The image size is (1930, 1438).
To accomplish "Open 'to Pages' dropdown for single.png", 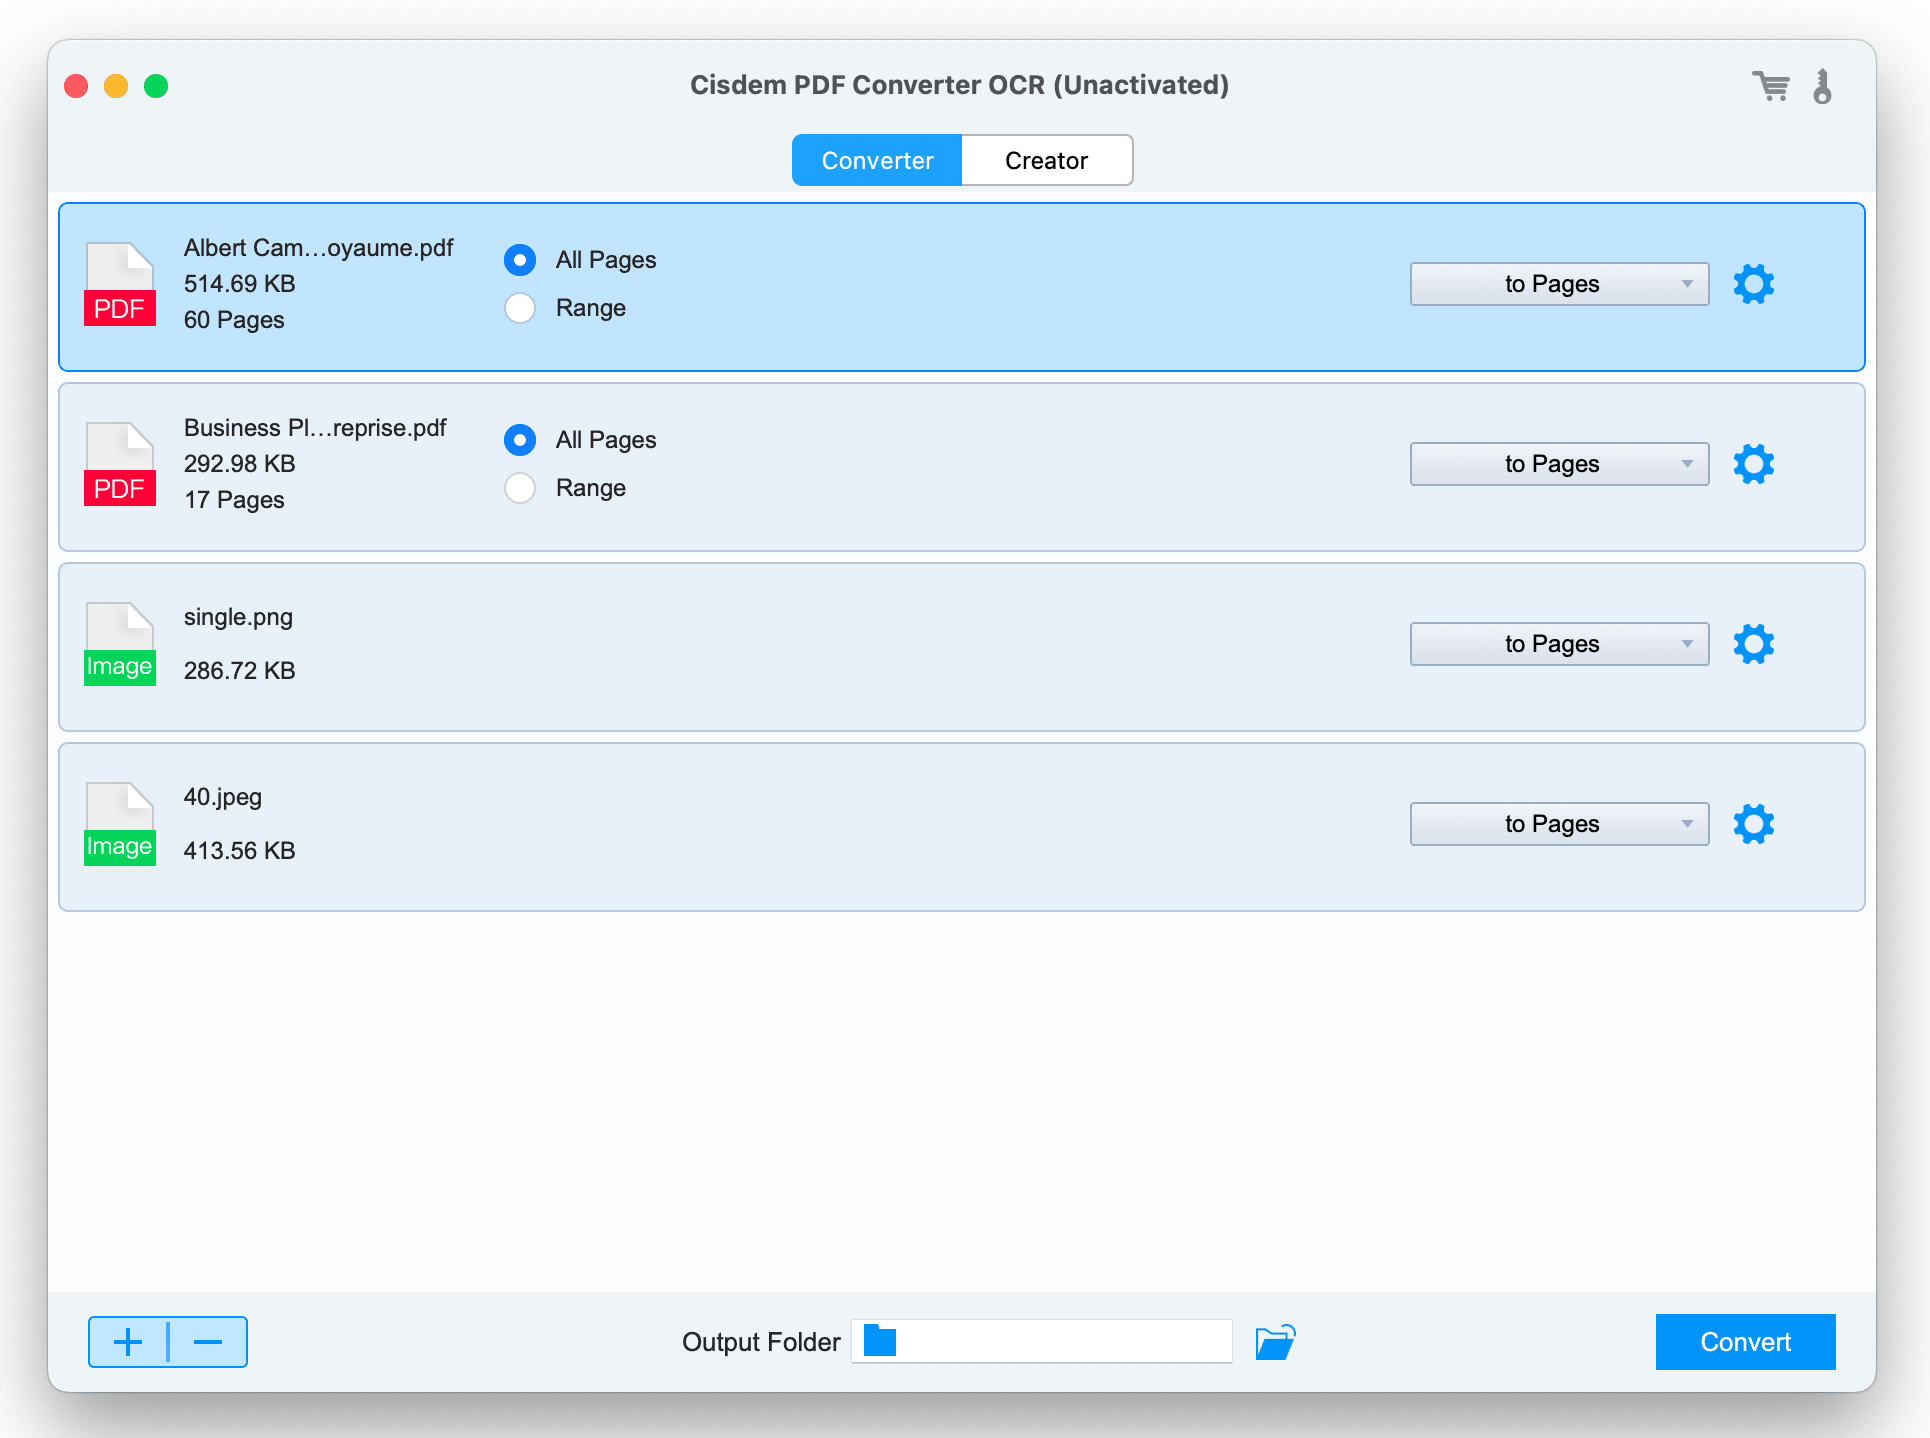I will tap(1559, 644).
